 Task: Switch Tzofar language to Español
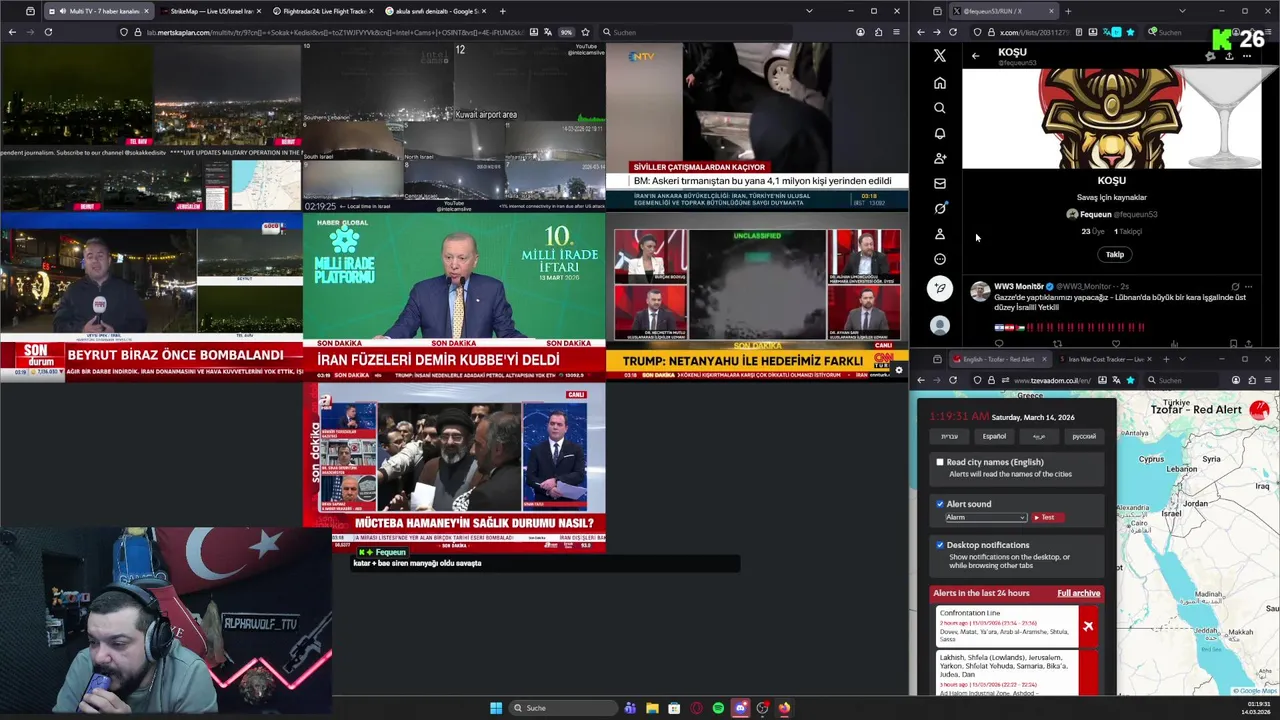pos(994,436)
